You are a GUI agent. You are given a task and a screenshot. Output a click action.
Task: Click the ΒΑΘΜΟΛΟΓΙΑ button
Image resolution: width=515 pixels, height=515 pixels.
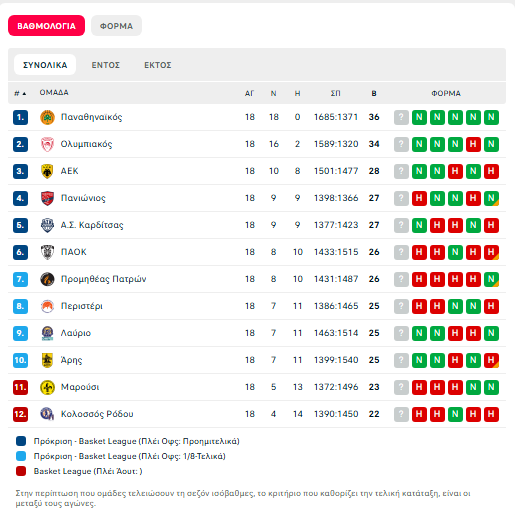pos(46,26)
